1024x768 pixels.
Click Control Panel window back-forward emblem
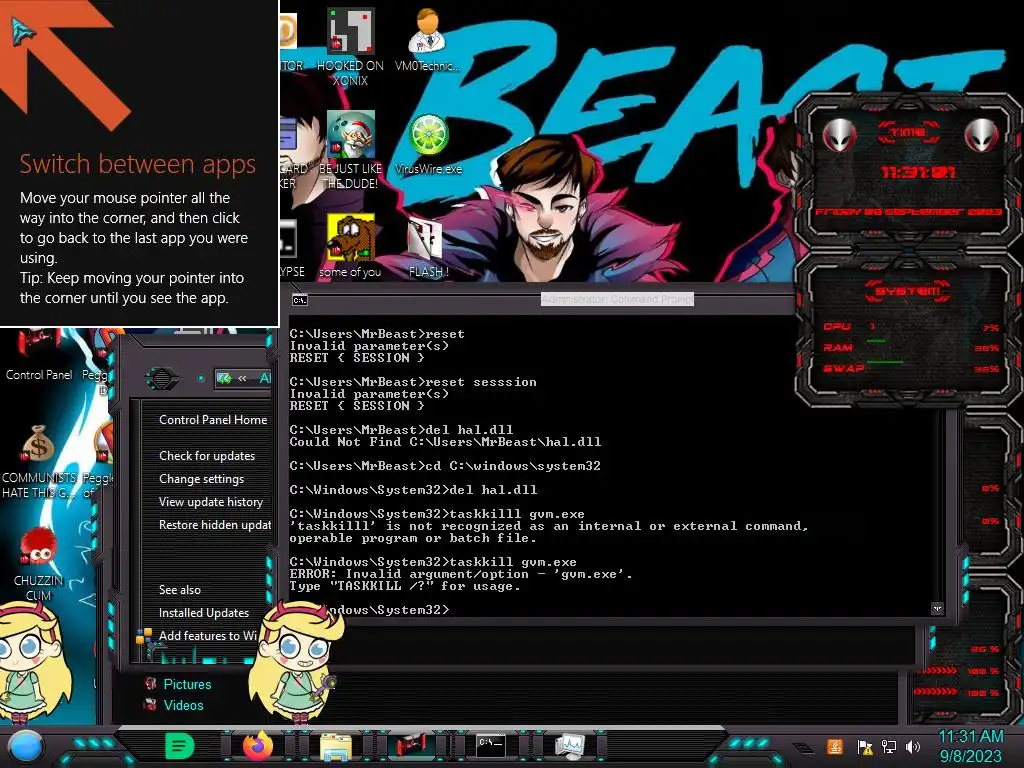pyautogui.click(x=161, y=378)
